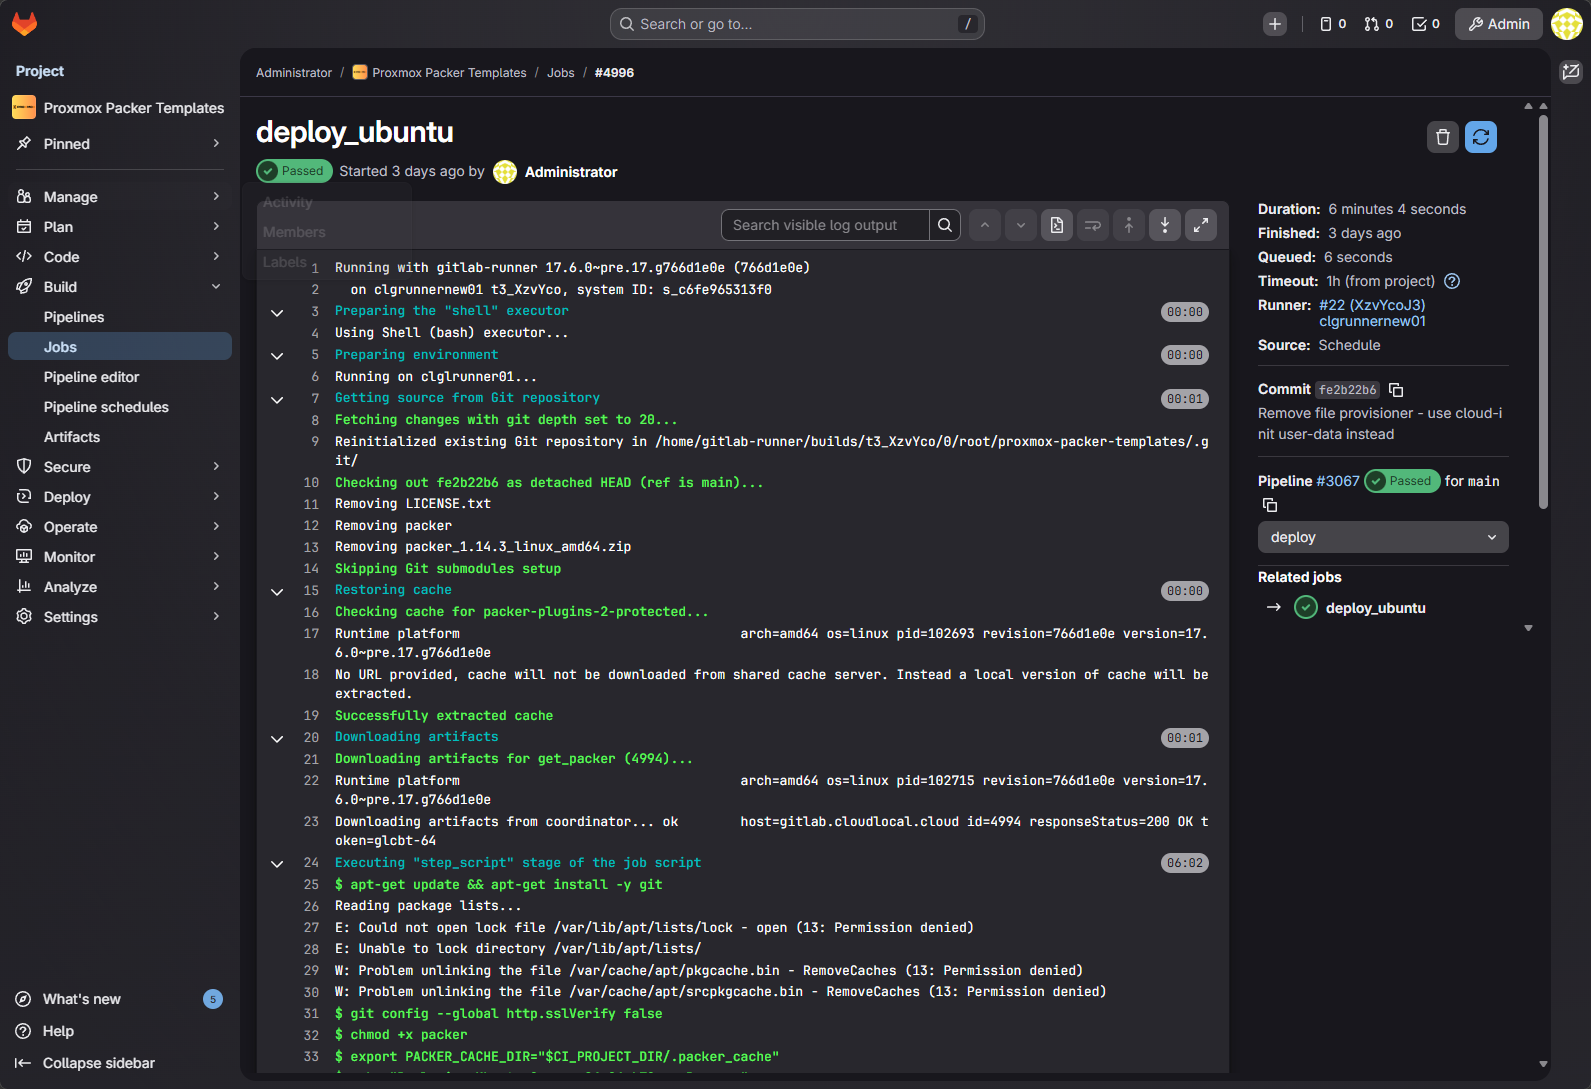Click the search magnifier button in log toolbar
Screen dimensions: 1591x1089
[x=945, y=226]
